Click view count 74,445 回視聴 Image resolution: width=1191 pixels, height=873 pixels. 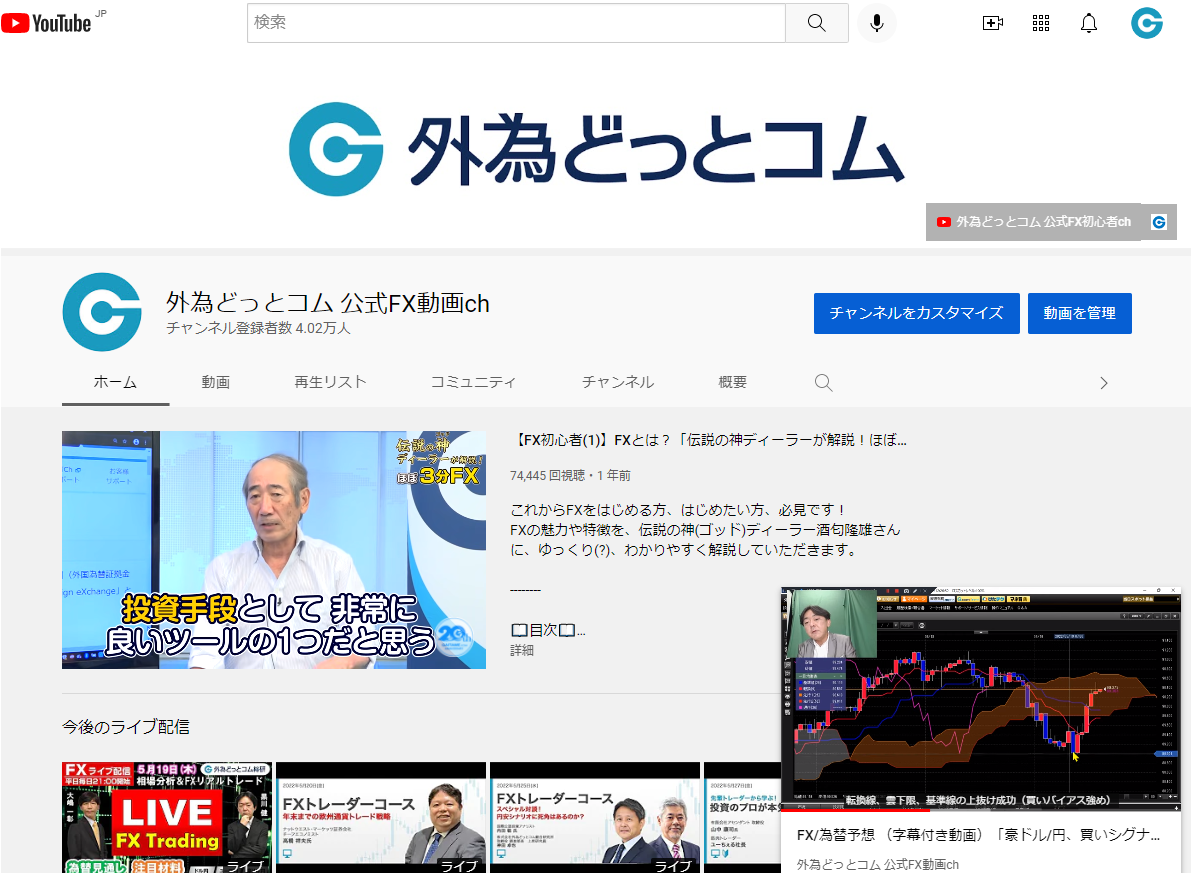547,476
